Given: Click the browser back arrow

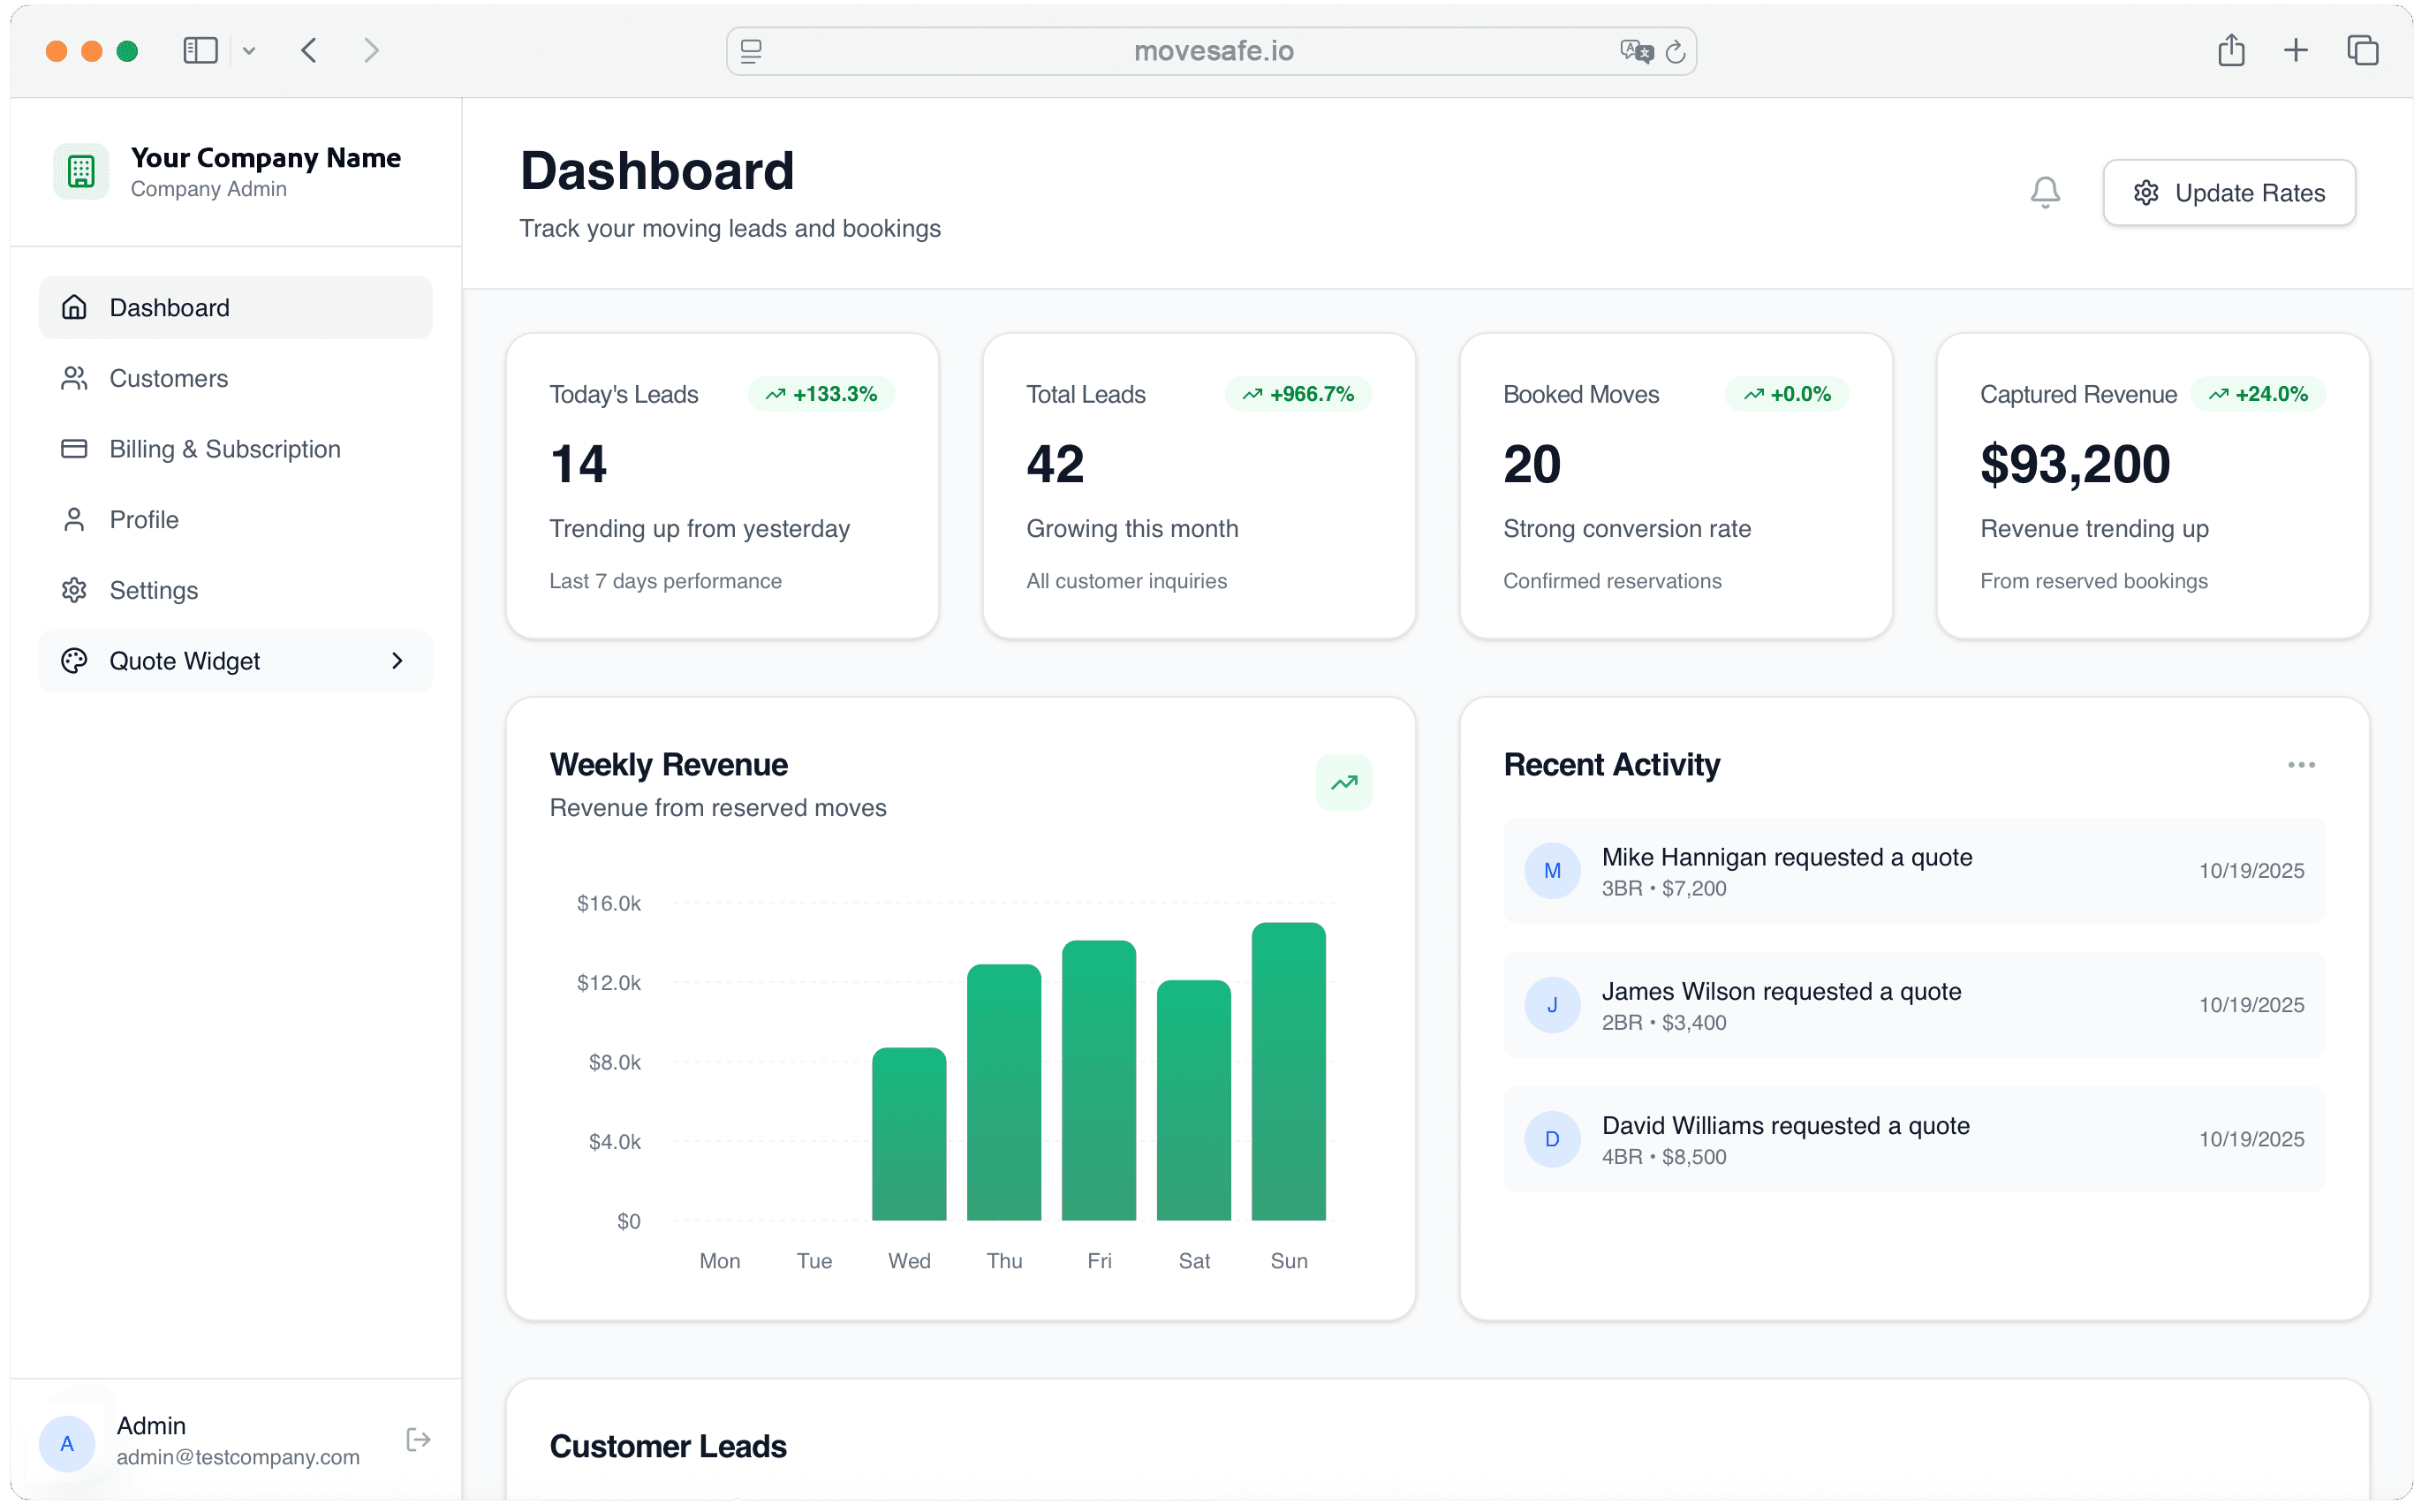Looking at the screenshot, I should click(x=309, y=50).
